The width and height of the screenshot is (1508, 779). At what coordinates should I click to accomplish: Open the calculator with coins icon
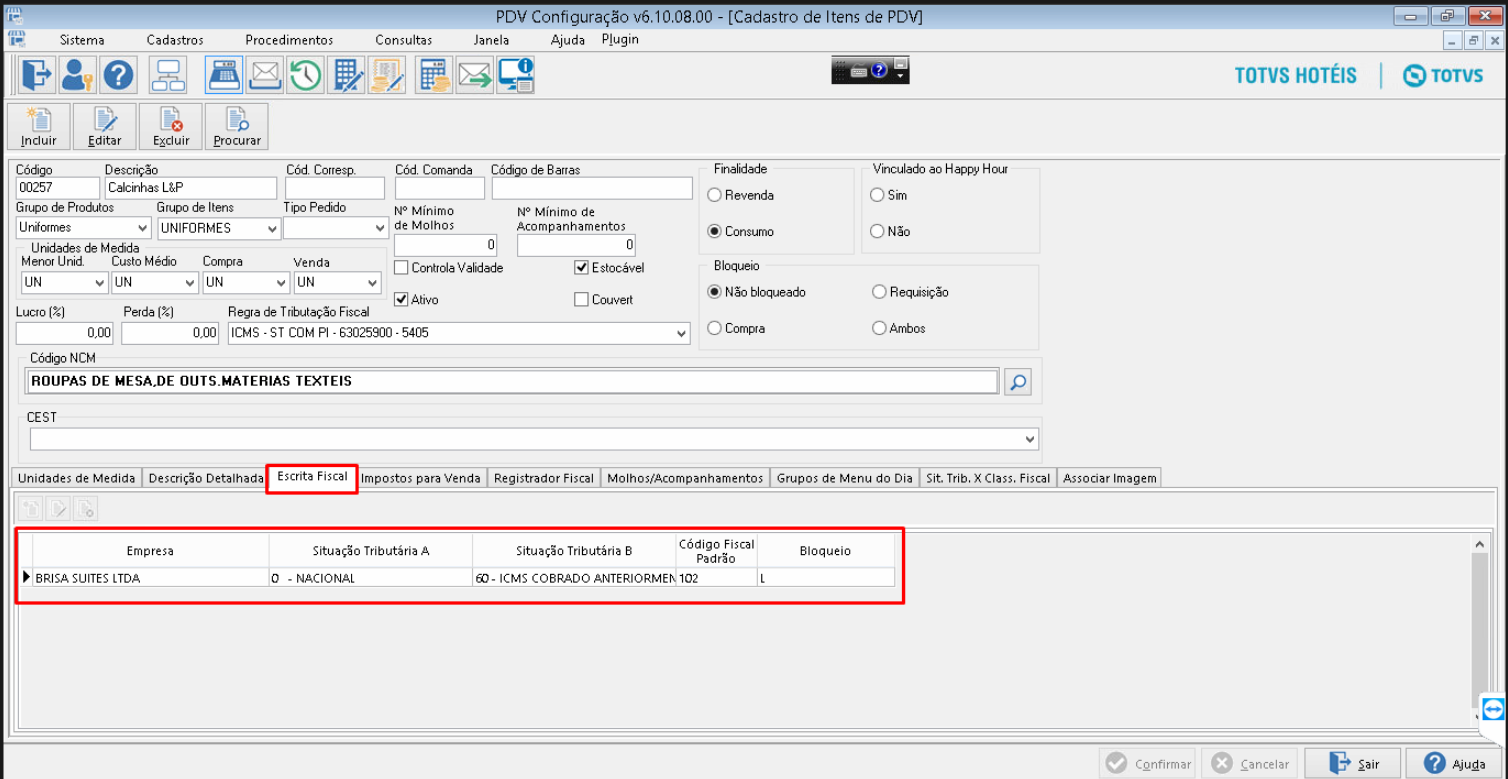pyautogui.click(x=434, y=75)
